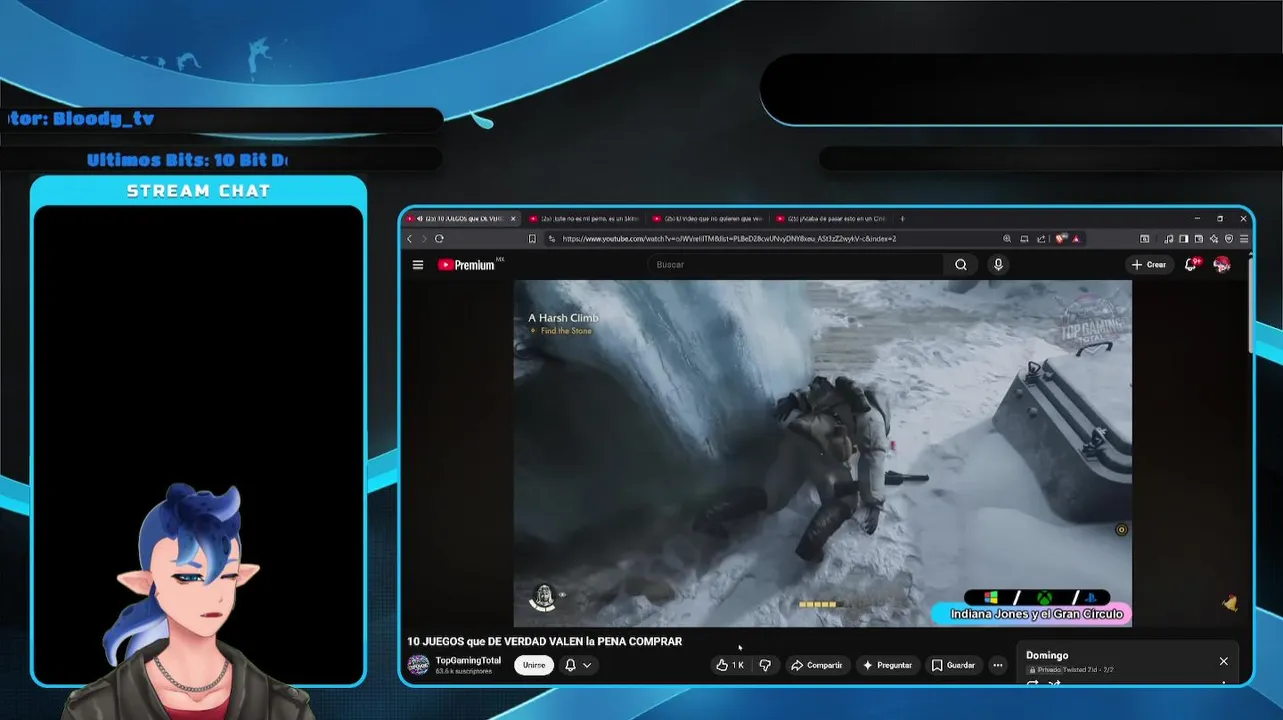Open the TopGamingTotal channel name link
Viewport: 1283px width, 720px height.
(468, 660)
